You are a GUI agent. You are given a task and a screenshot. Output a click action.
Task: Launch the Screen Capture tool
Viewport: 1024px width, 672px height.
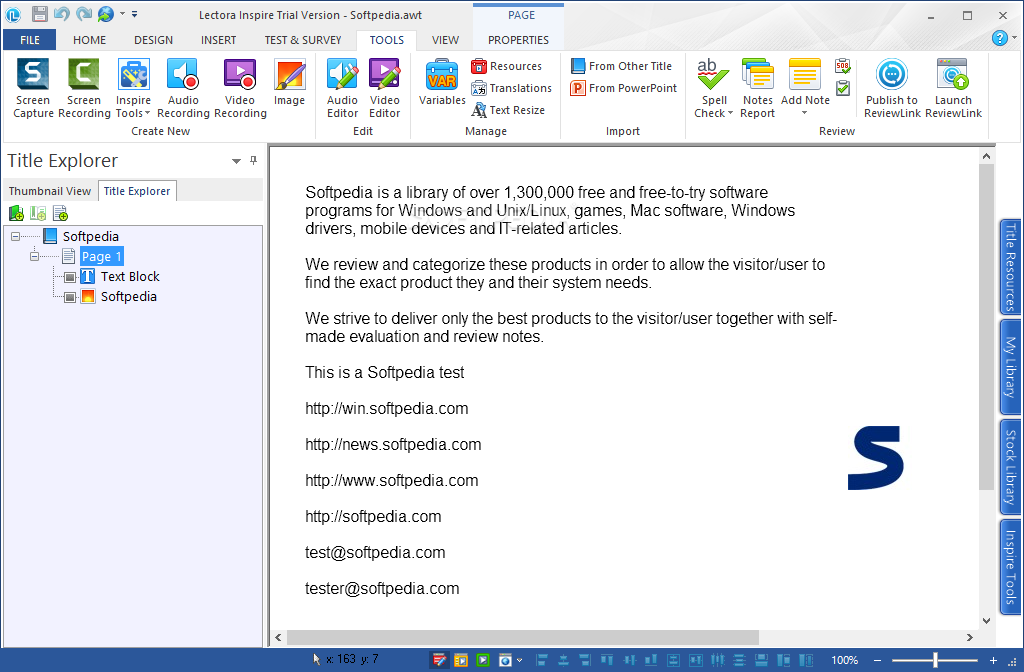pyautogui.click(x=33, y=88)
